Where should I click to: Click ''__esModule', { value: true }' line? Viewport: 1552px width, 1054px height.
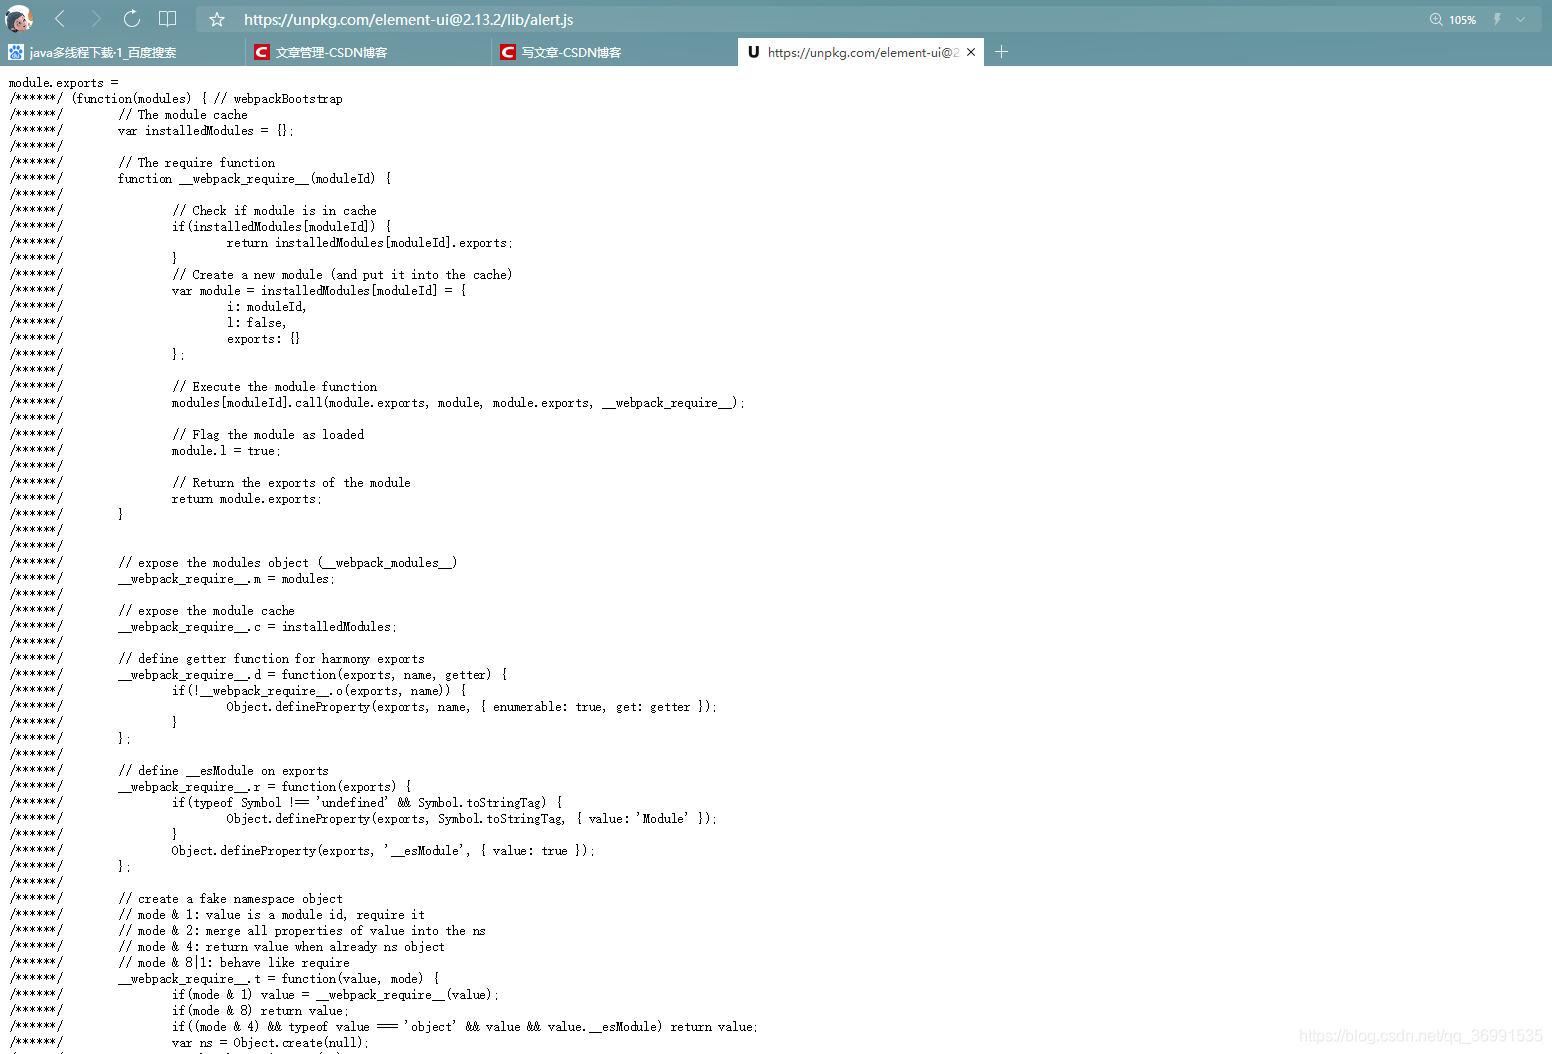[x=383, y=851]
